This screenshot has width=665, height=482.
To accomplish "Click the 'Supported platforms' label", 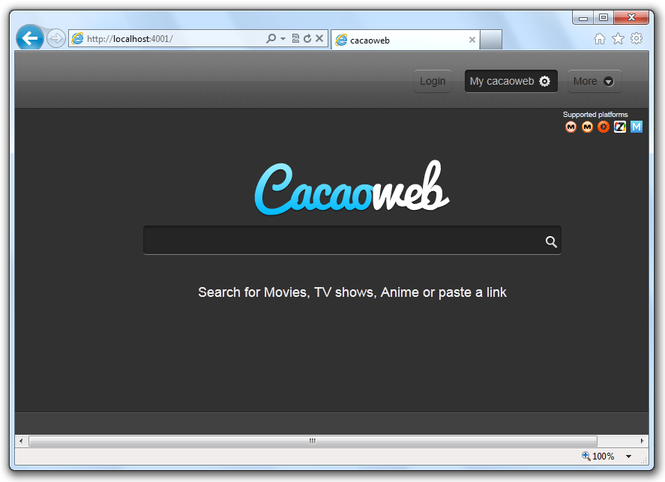I will coord(595,114).
